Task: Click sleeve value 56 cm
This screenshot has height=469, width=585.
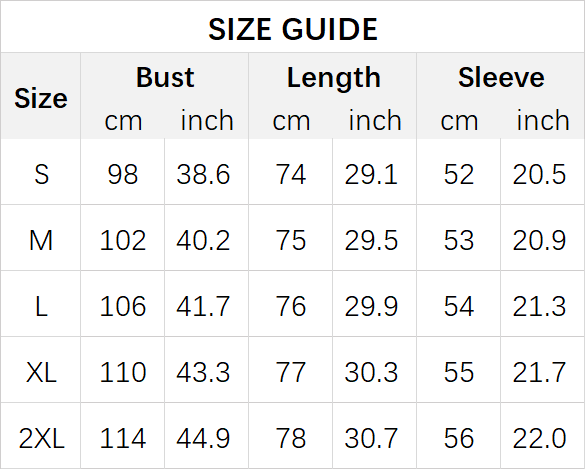Action: point(459,438)
